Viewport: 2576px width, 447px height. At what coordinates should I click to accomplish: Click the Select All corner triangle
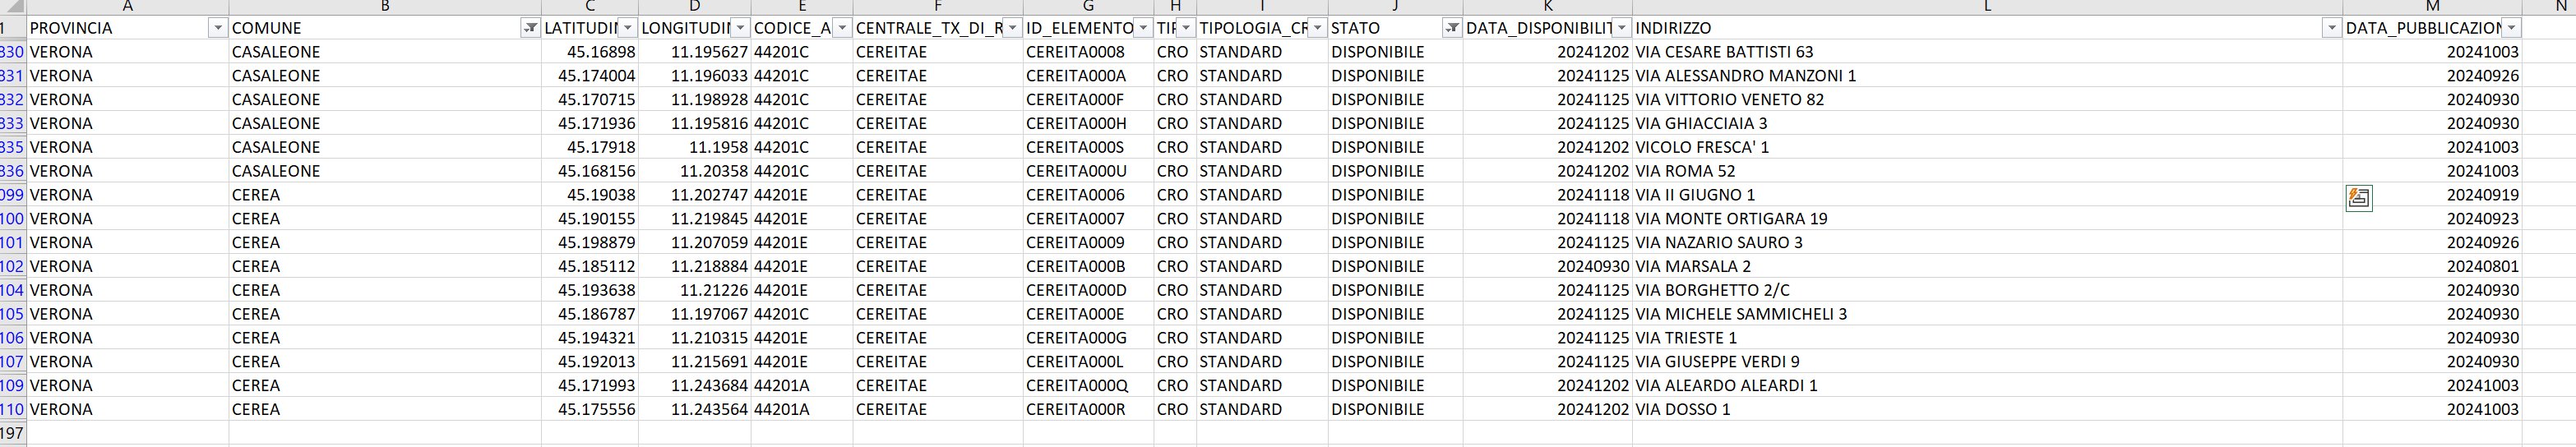coord(12,7)
